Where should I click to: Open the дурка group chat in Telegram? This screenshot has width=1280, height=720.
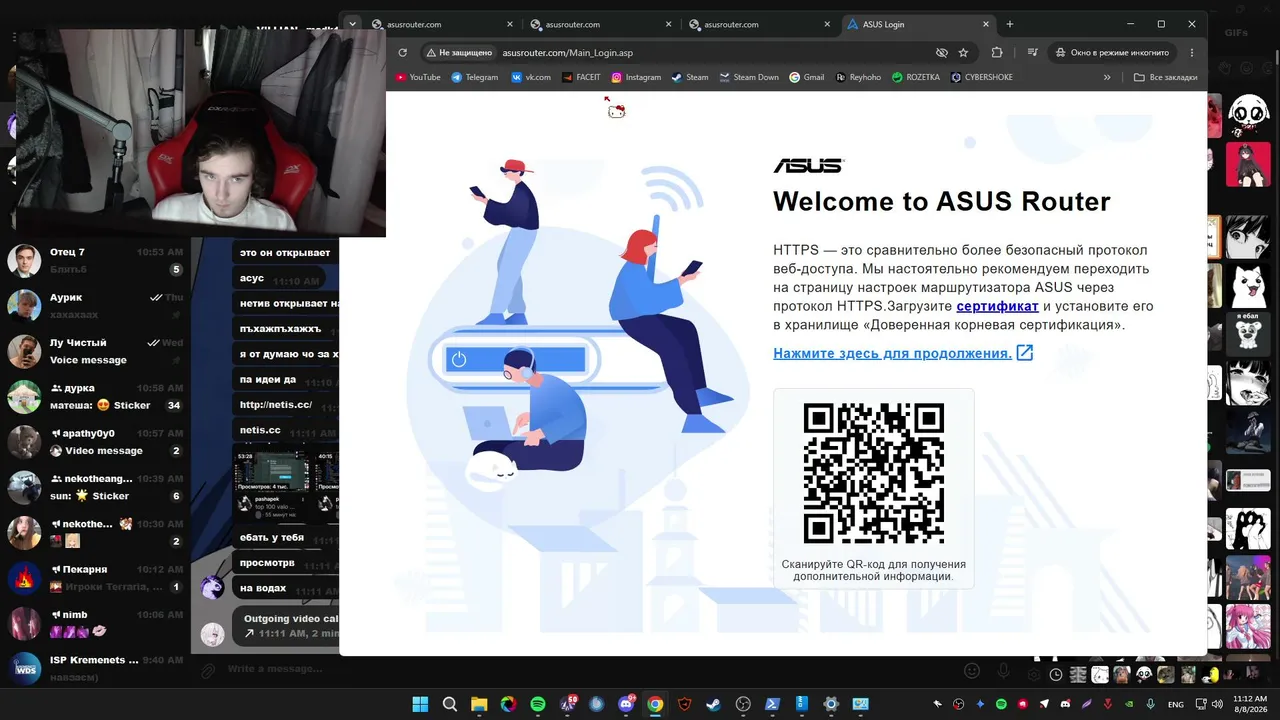click(96, 397)
